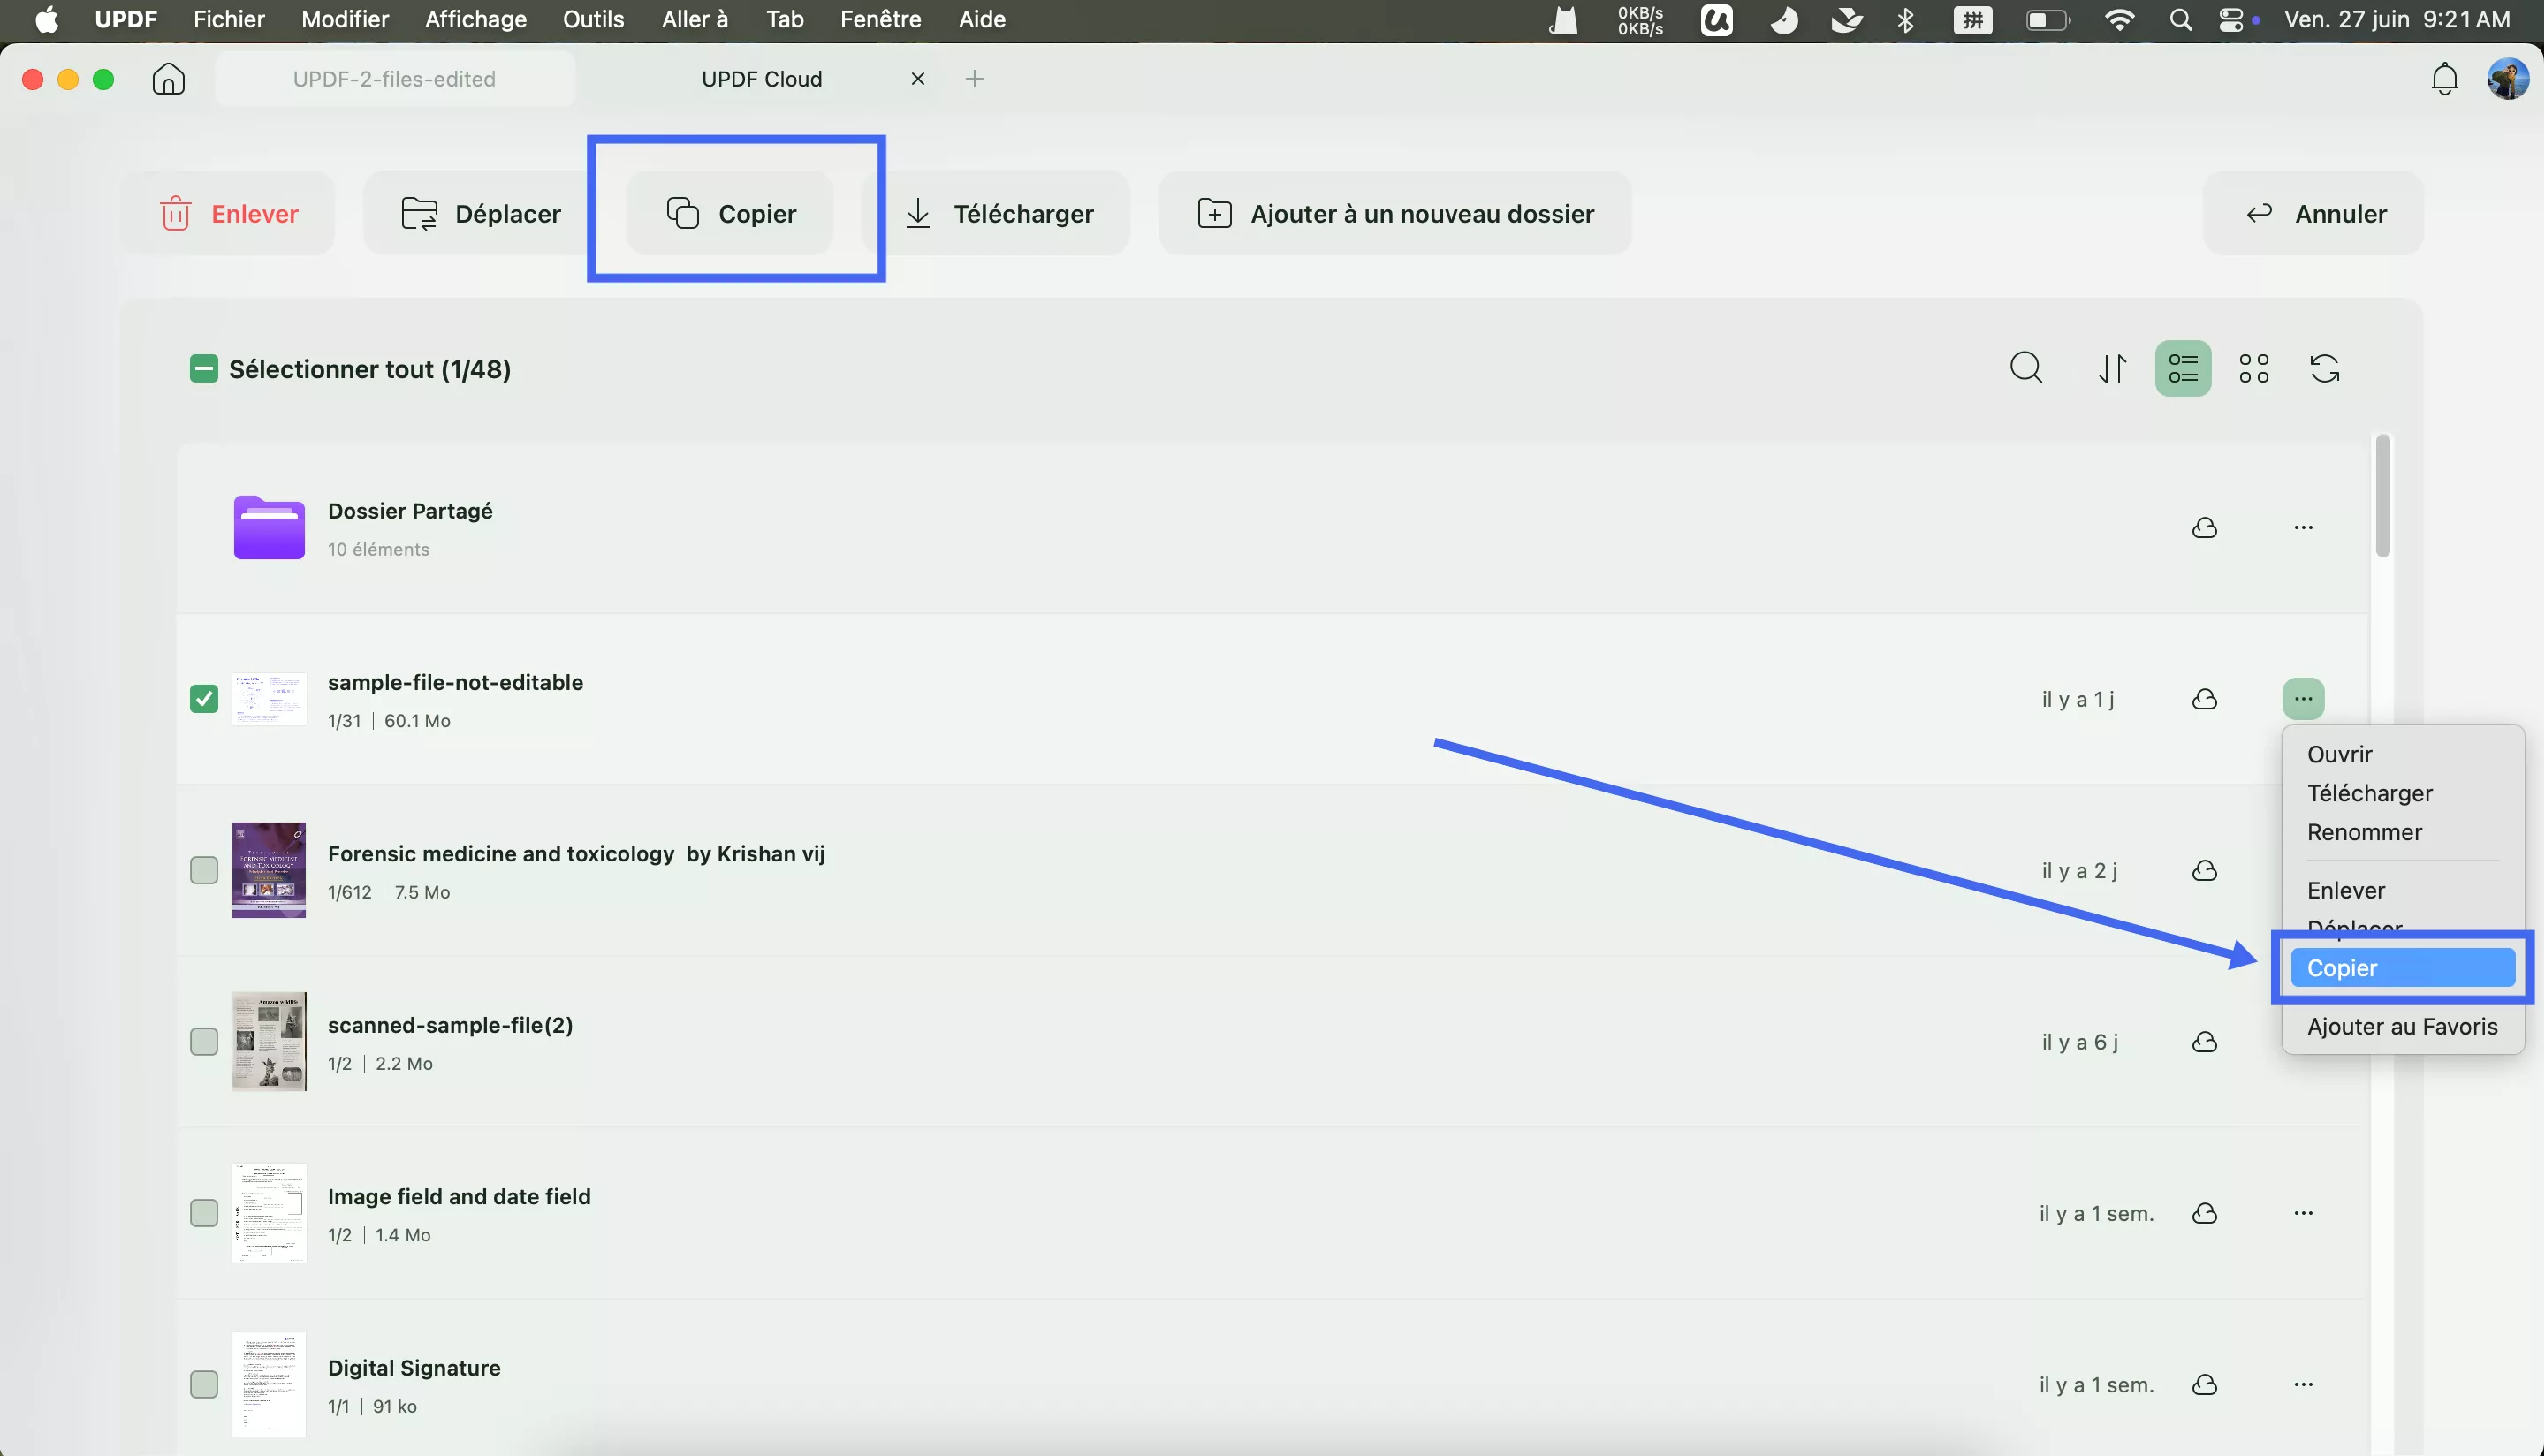Click cloud icon for Dossier Partagé

pyautogui.click(x=2205, y=528)
